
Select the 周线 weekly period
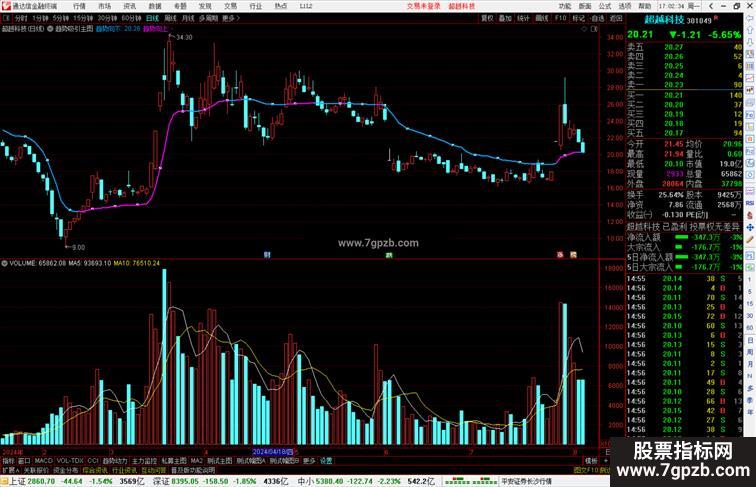click(x=170, y=18)
